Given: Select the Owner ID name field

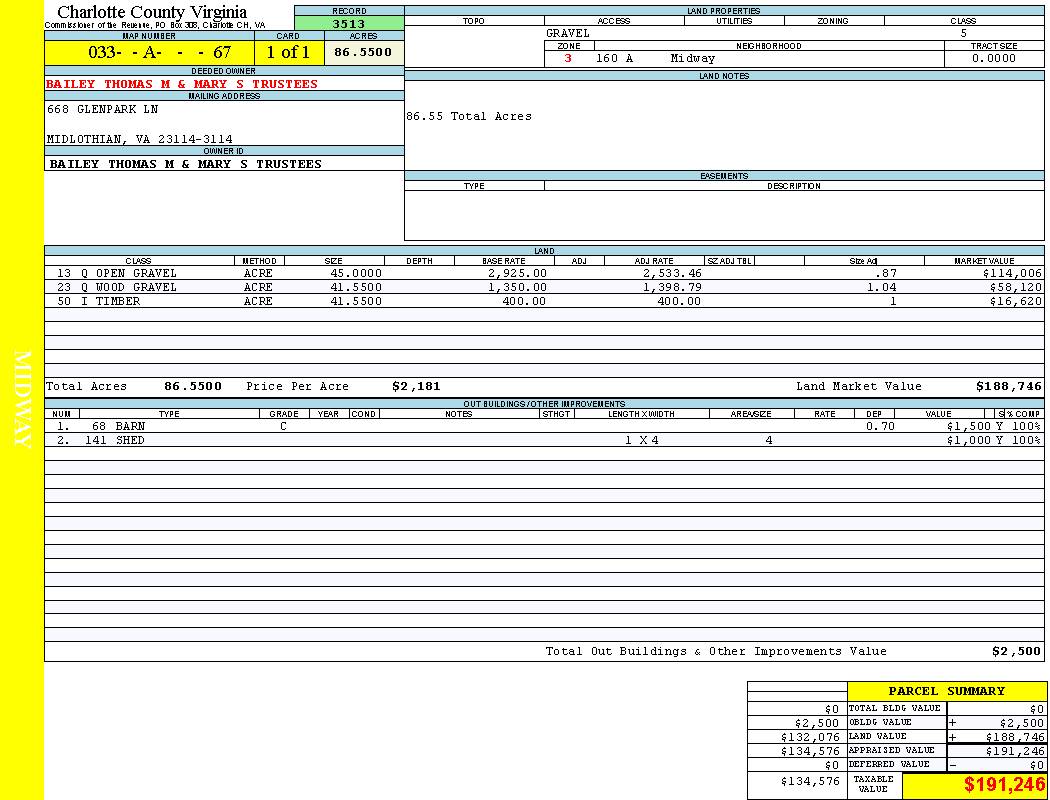Looking at the screenshot, I should [186, 163].
